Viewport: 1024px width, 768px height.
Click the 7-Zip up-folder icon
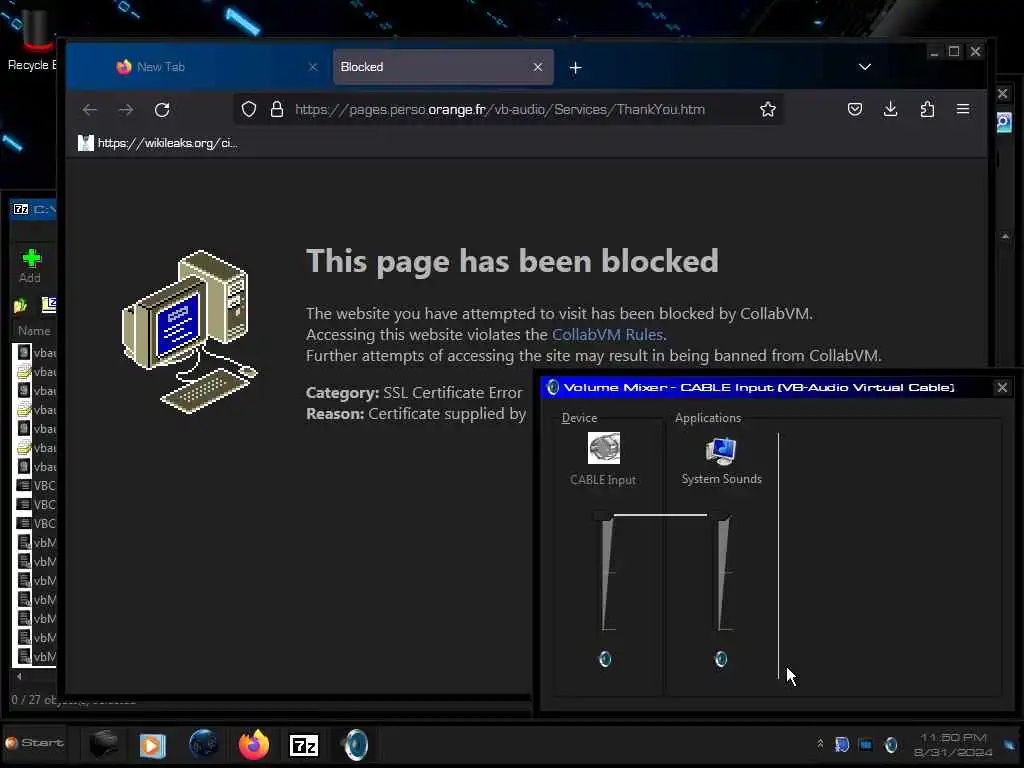click(x=20, y=304)
